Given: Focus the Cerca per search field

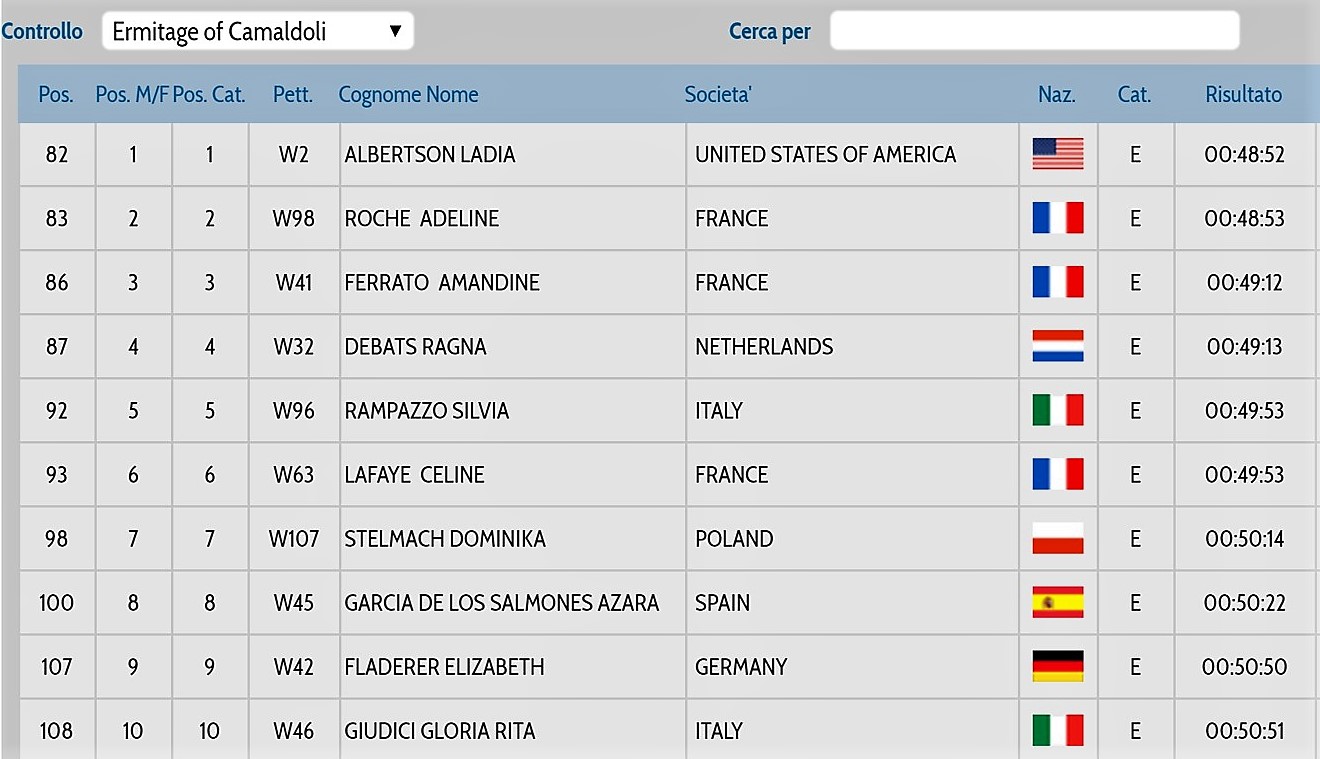Looking at the screenshot, I should coord(1034,30).
